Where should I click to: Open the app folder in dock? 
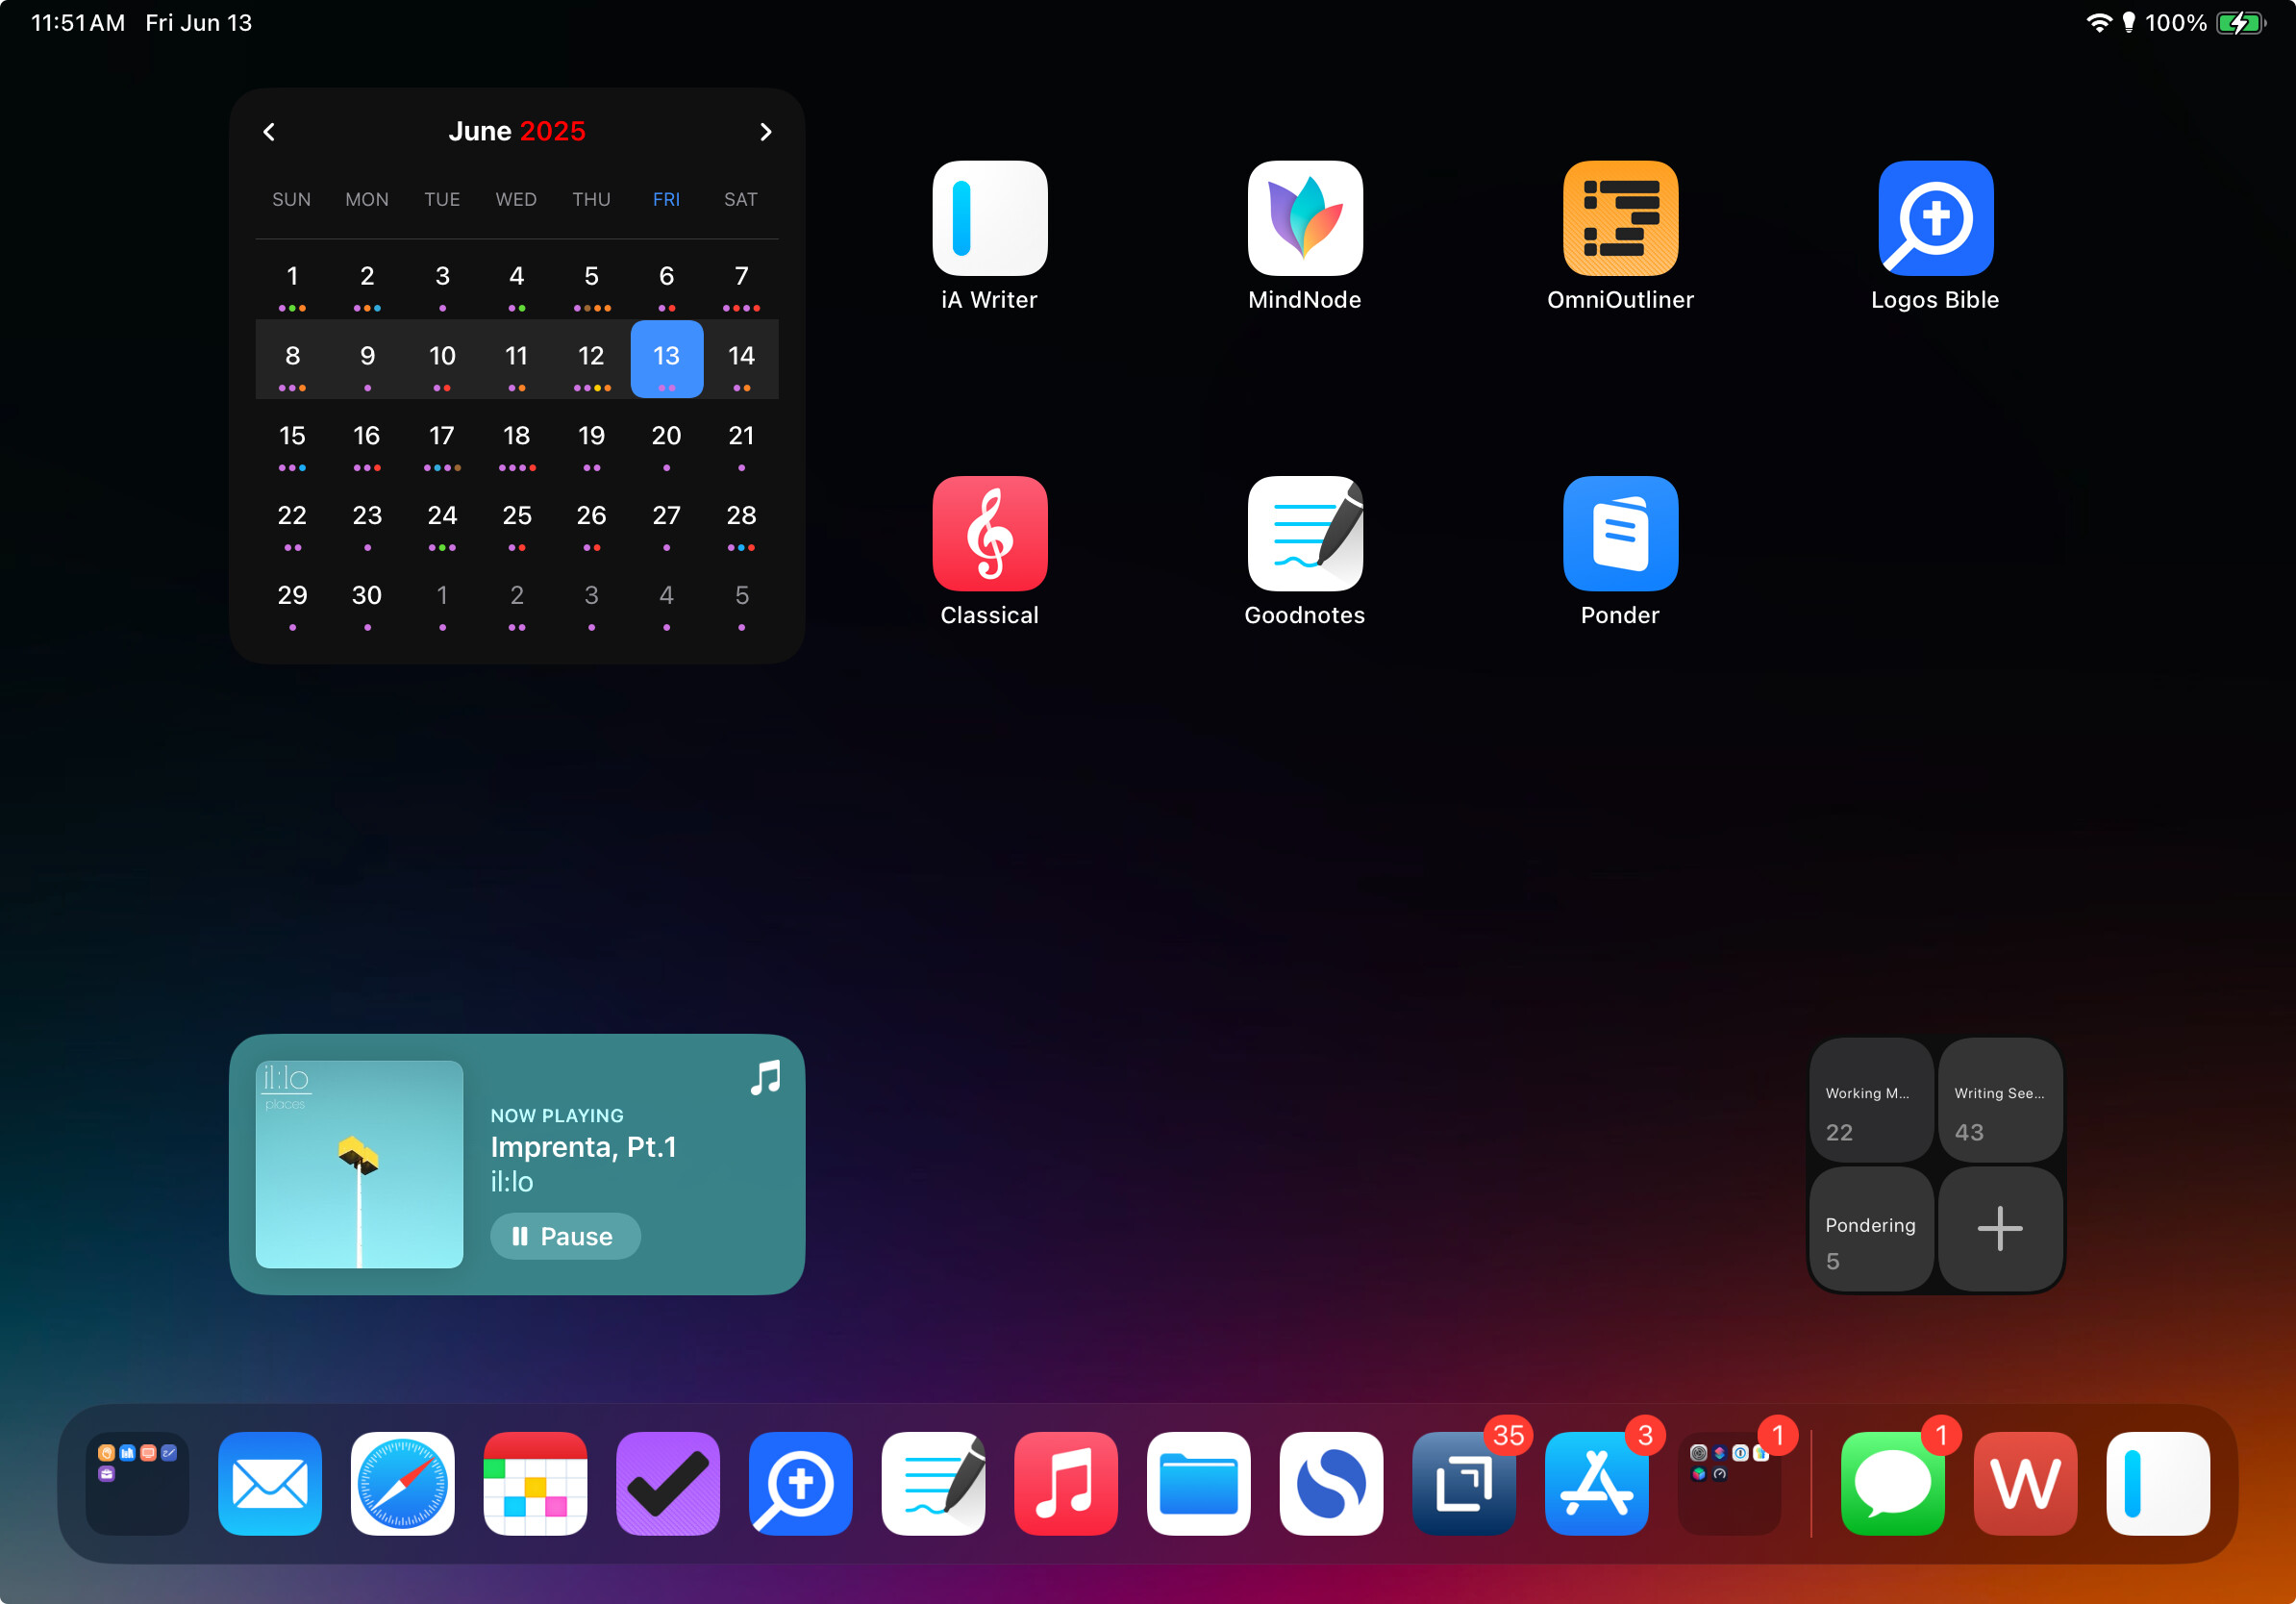pos(137,1483)
